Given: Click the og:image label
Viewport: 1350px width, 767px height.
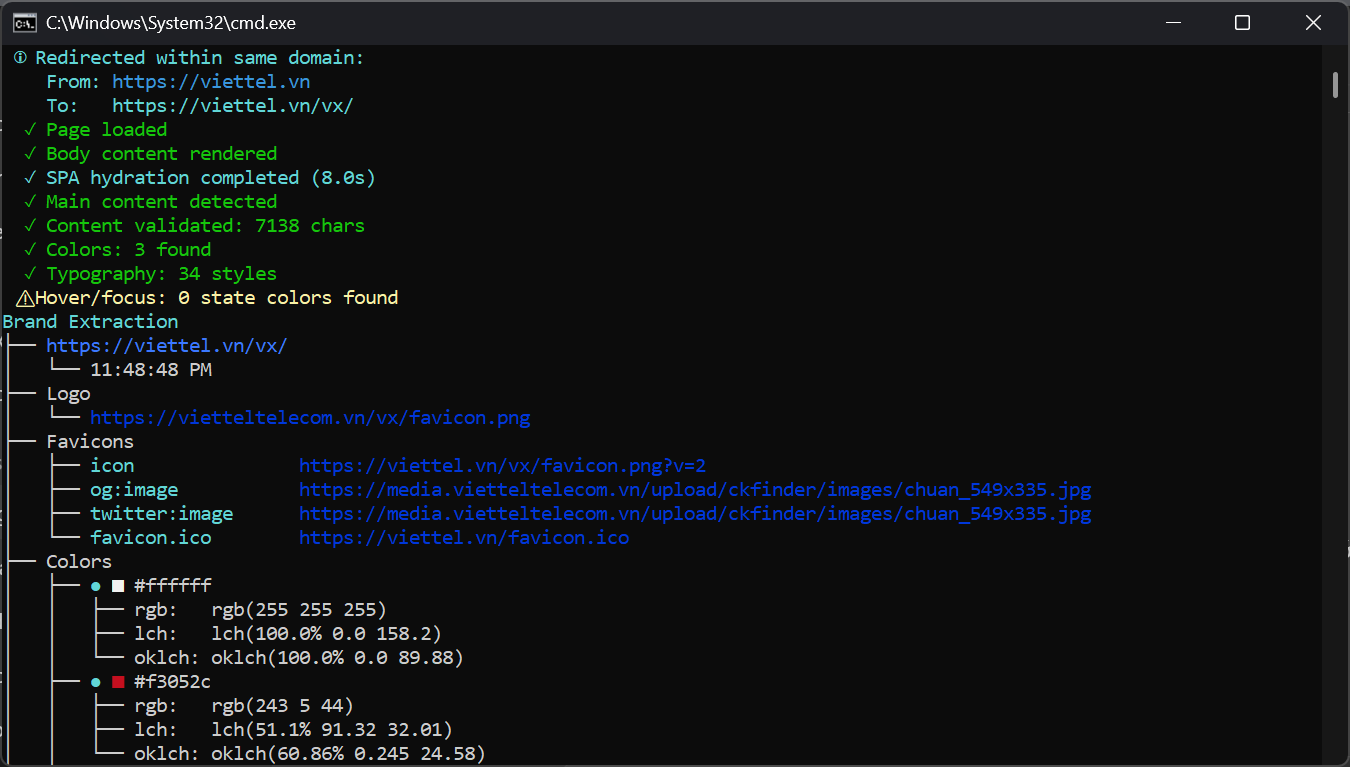Looking at the screenshot, I should [134, 490].
